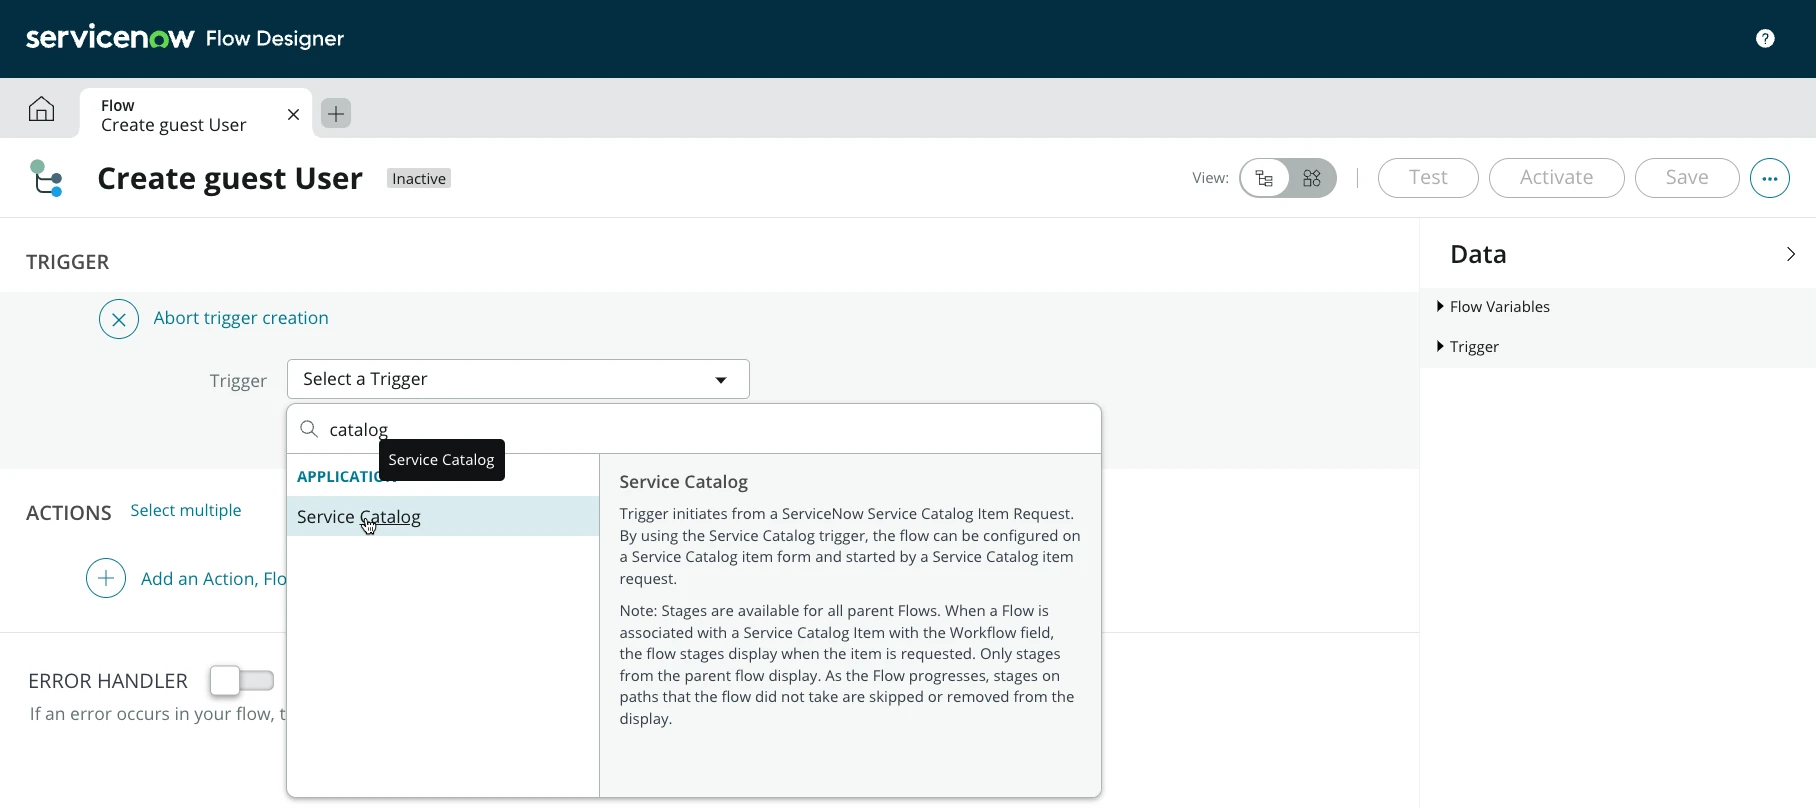Click the help question mark icon
1816x808 pixels.
pyautogui.click(x=1765, y=39)
